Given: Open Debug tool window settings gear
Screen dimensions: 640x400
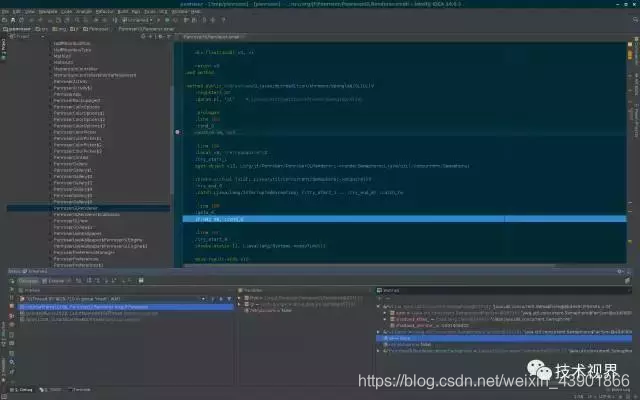Looking at the screenshot, I should [620, 271].
